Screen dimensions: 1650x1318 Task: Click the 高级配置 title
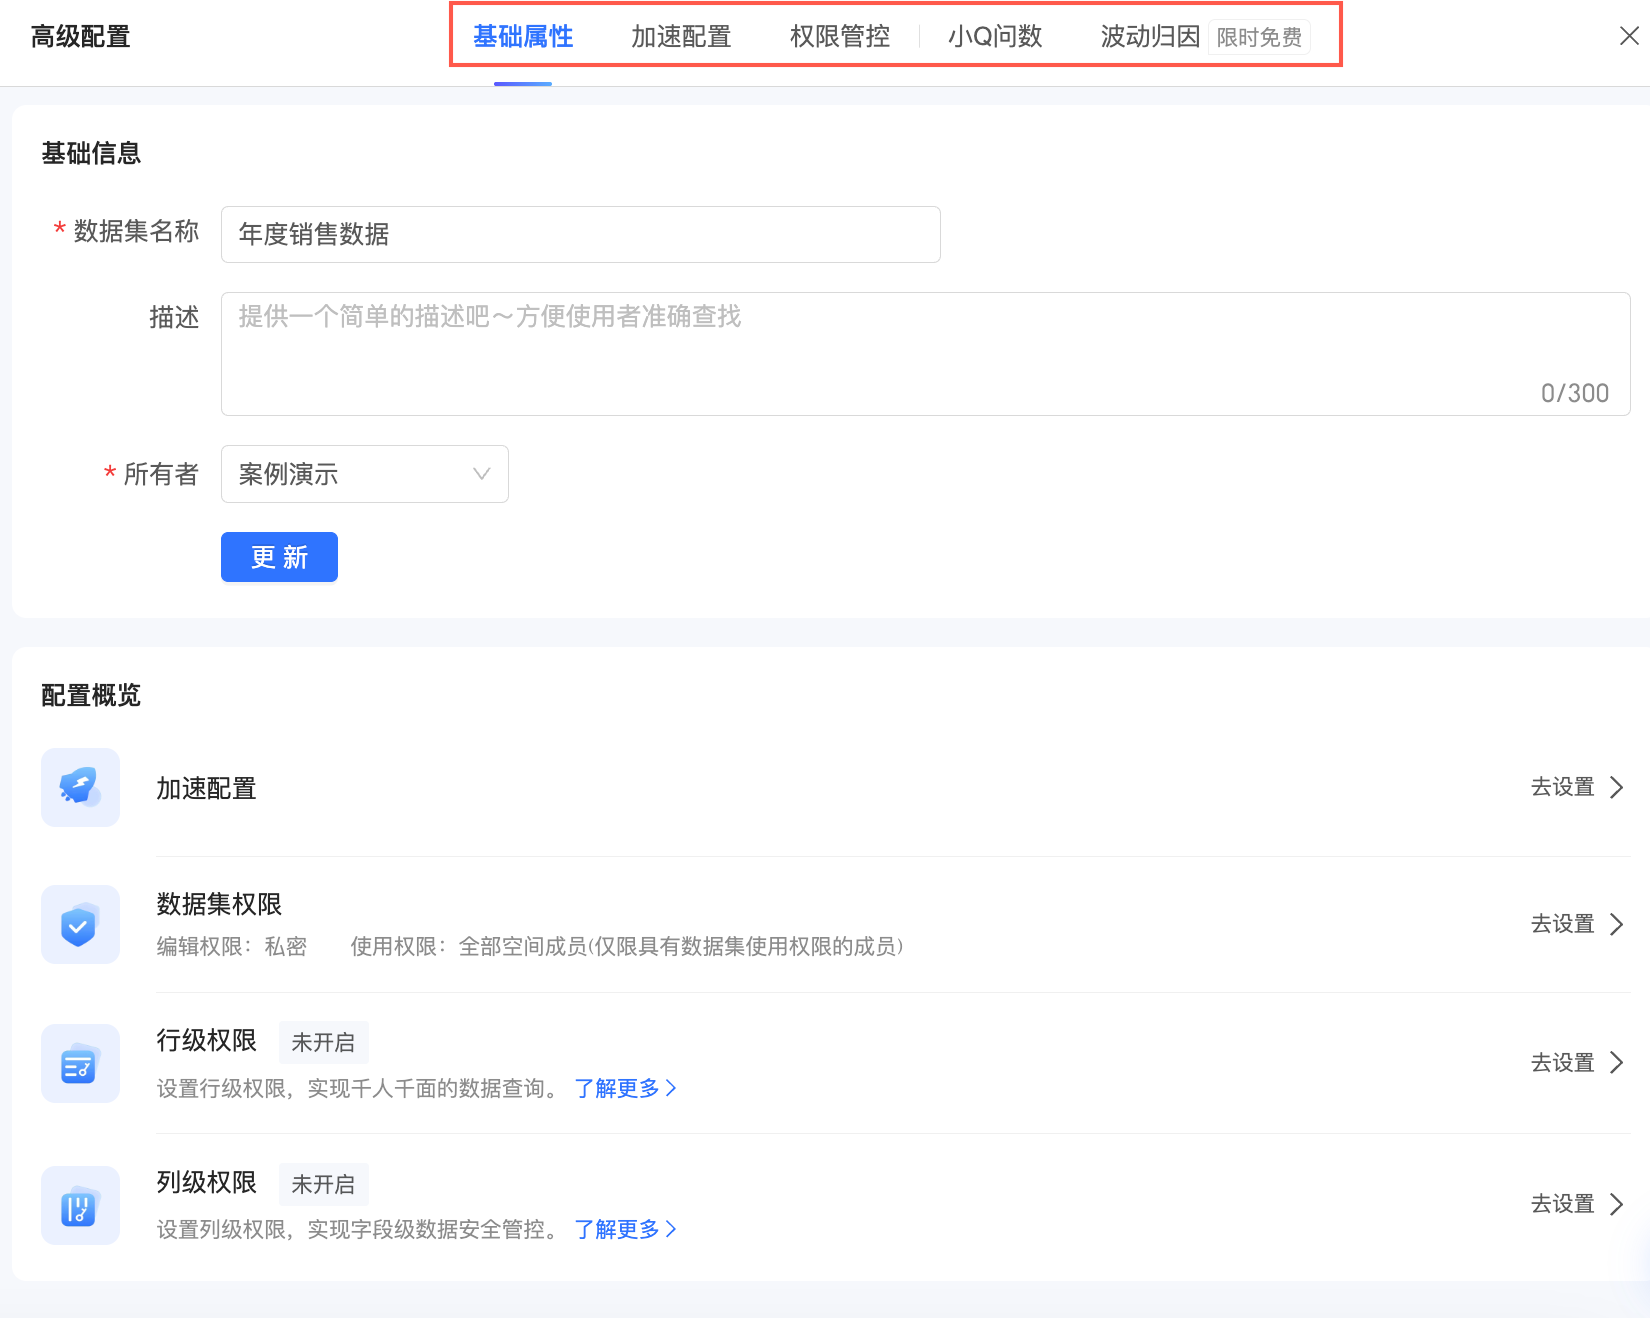81,37
